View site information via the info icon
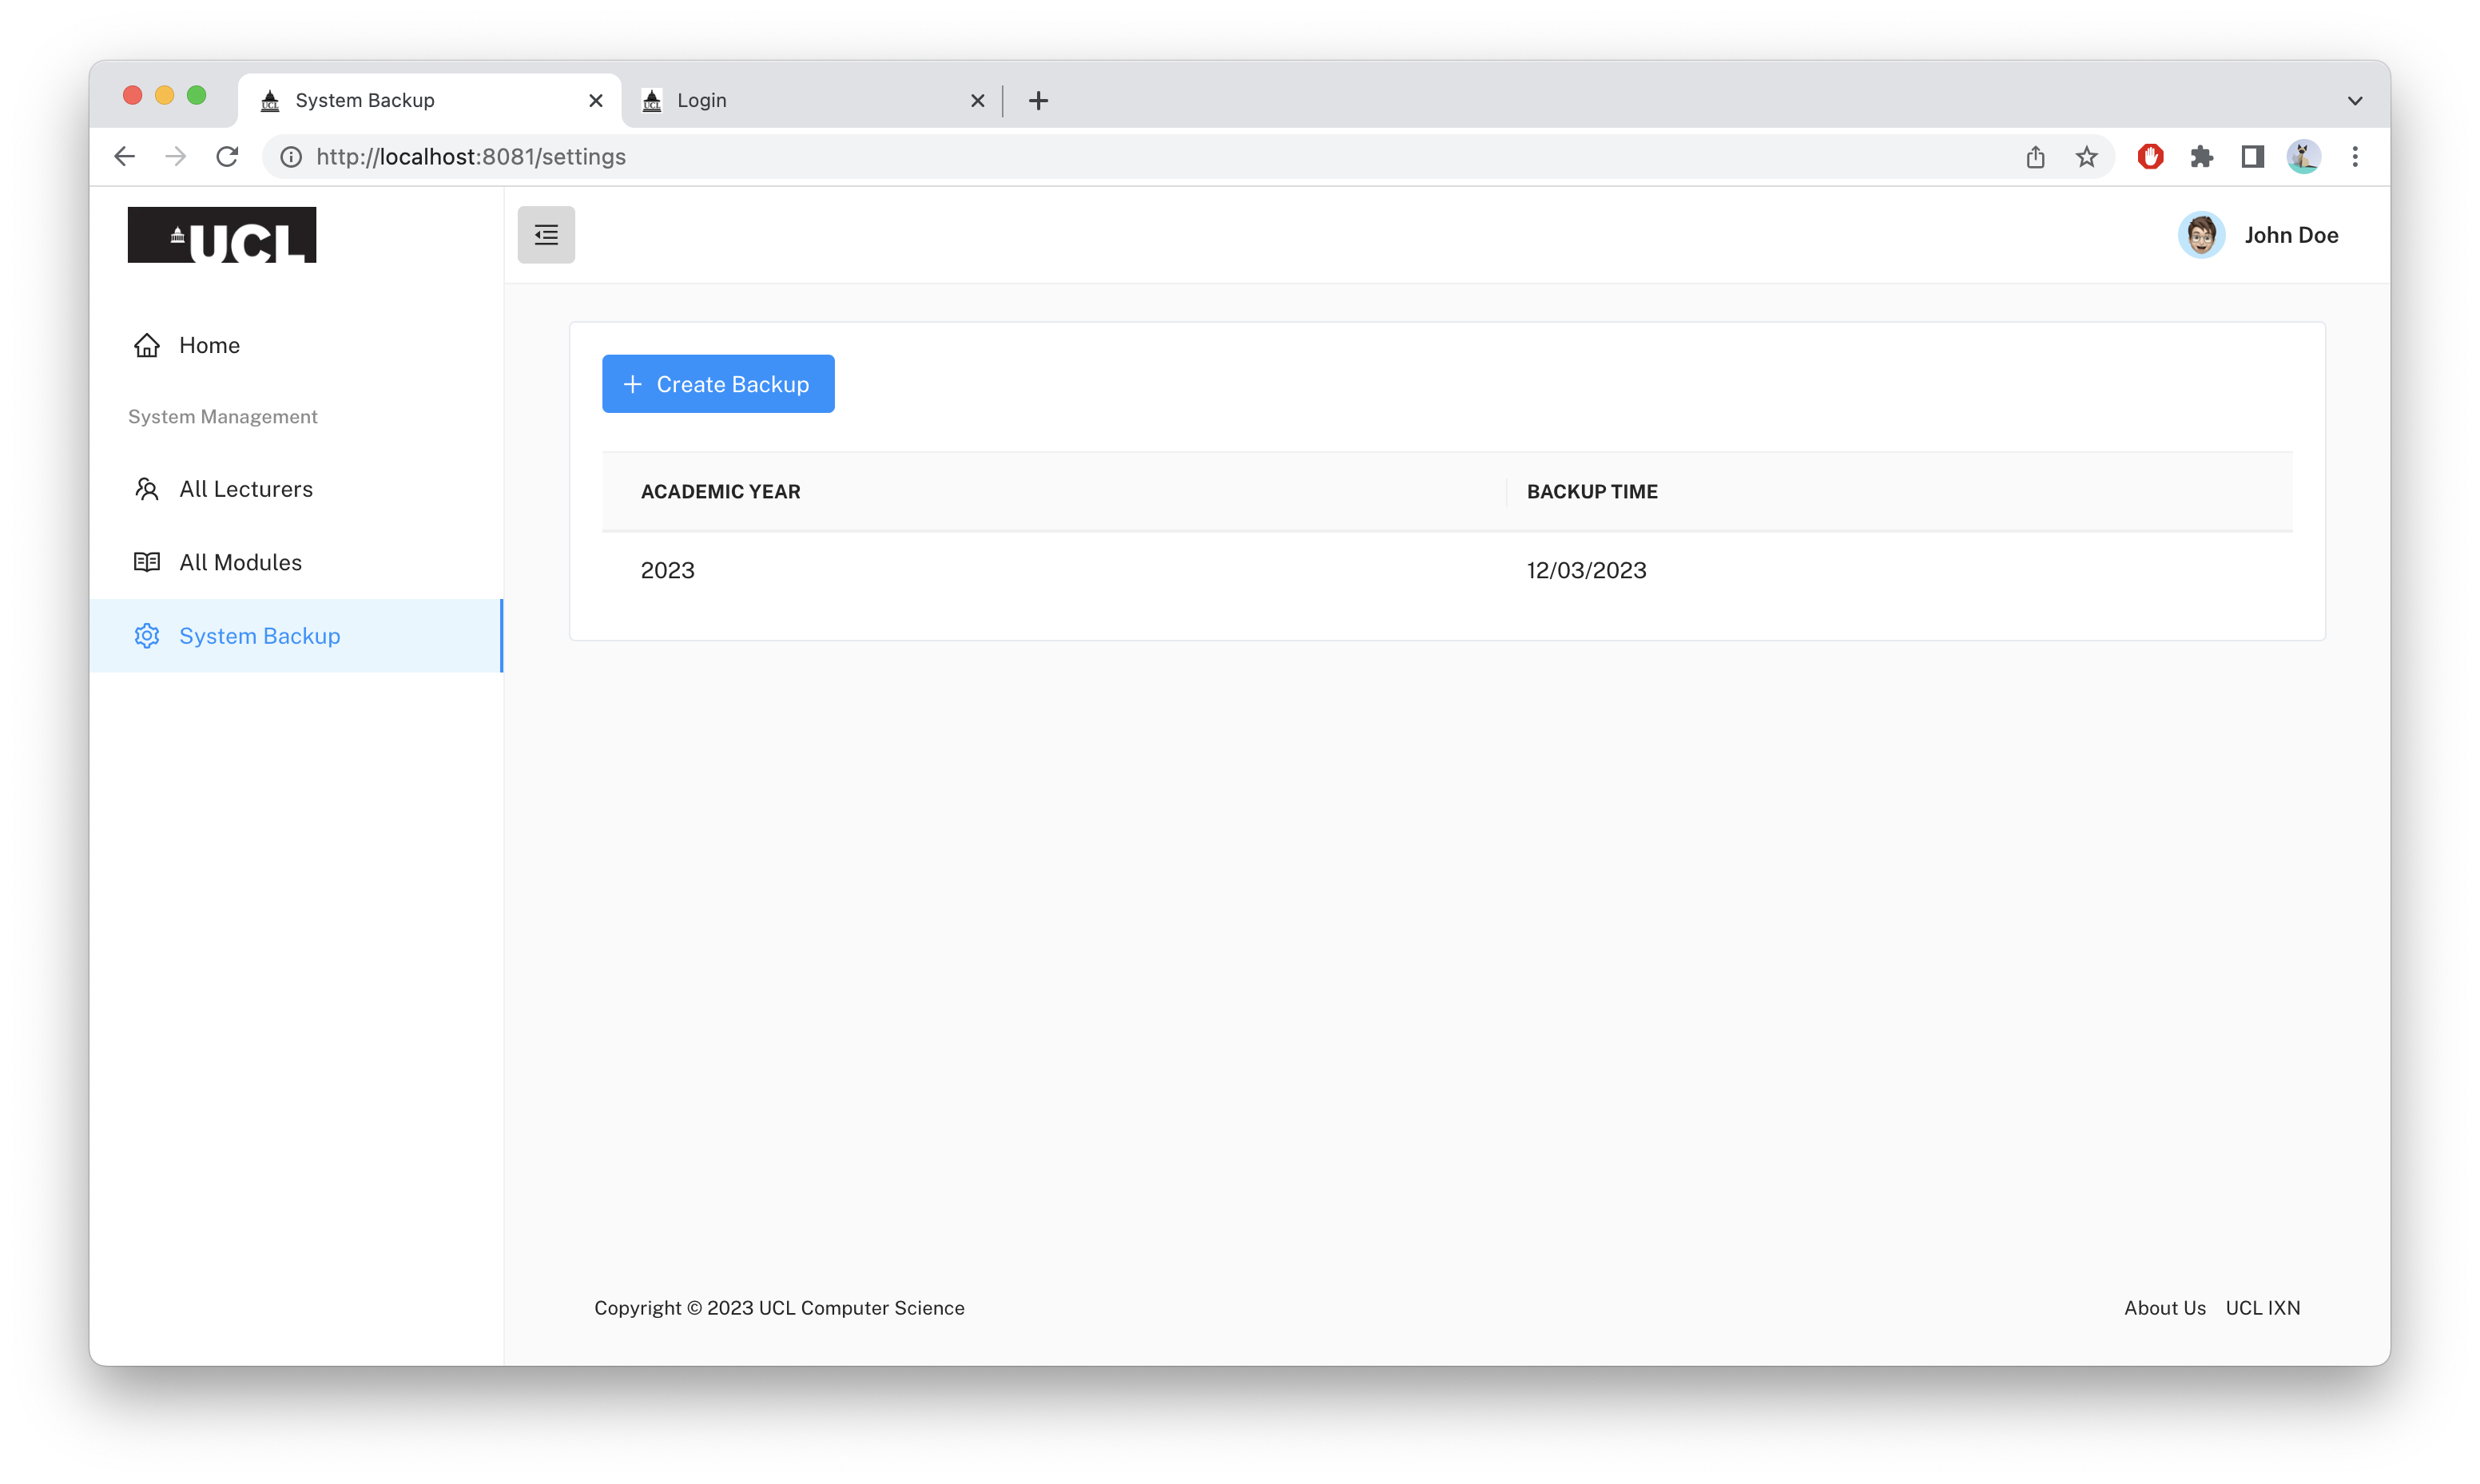The width and height of the screenshot is (2480, 1484). click(x=291, y=157)
